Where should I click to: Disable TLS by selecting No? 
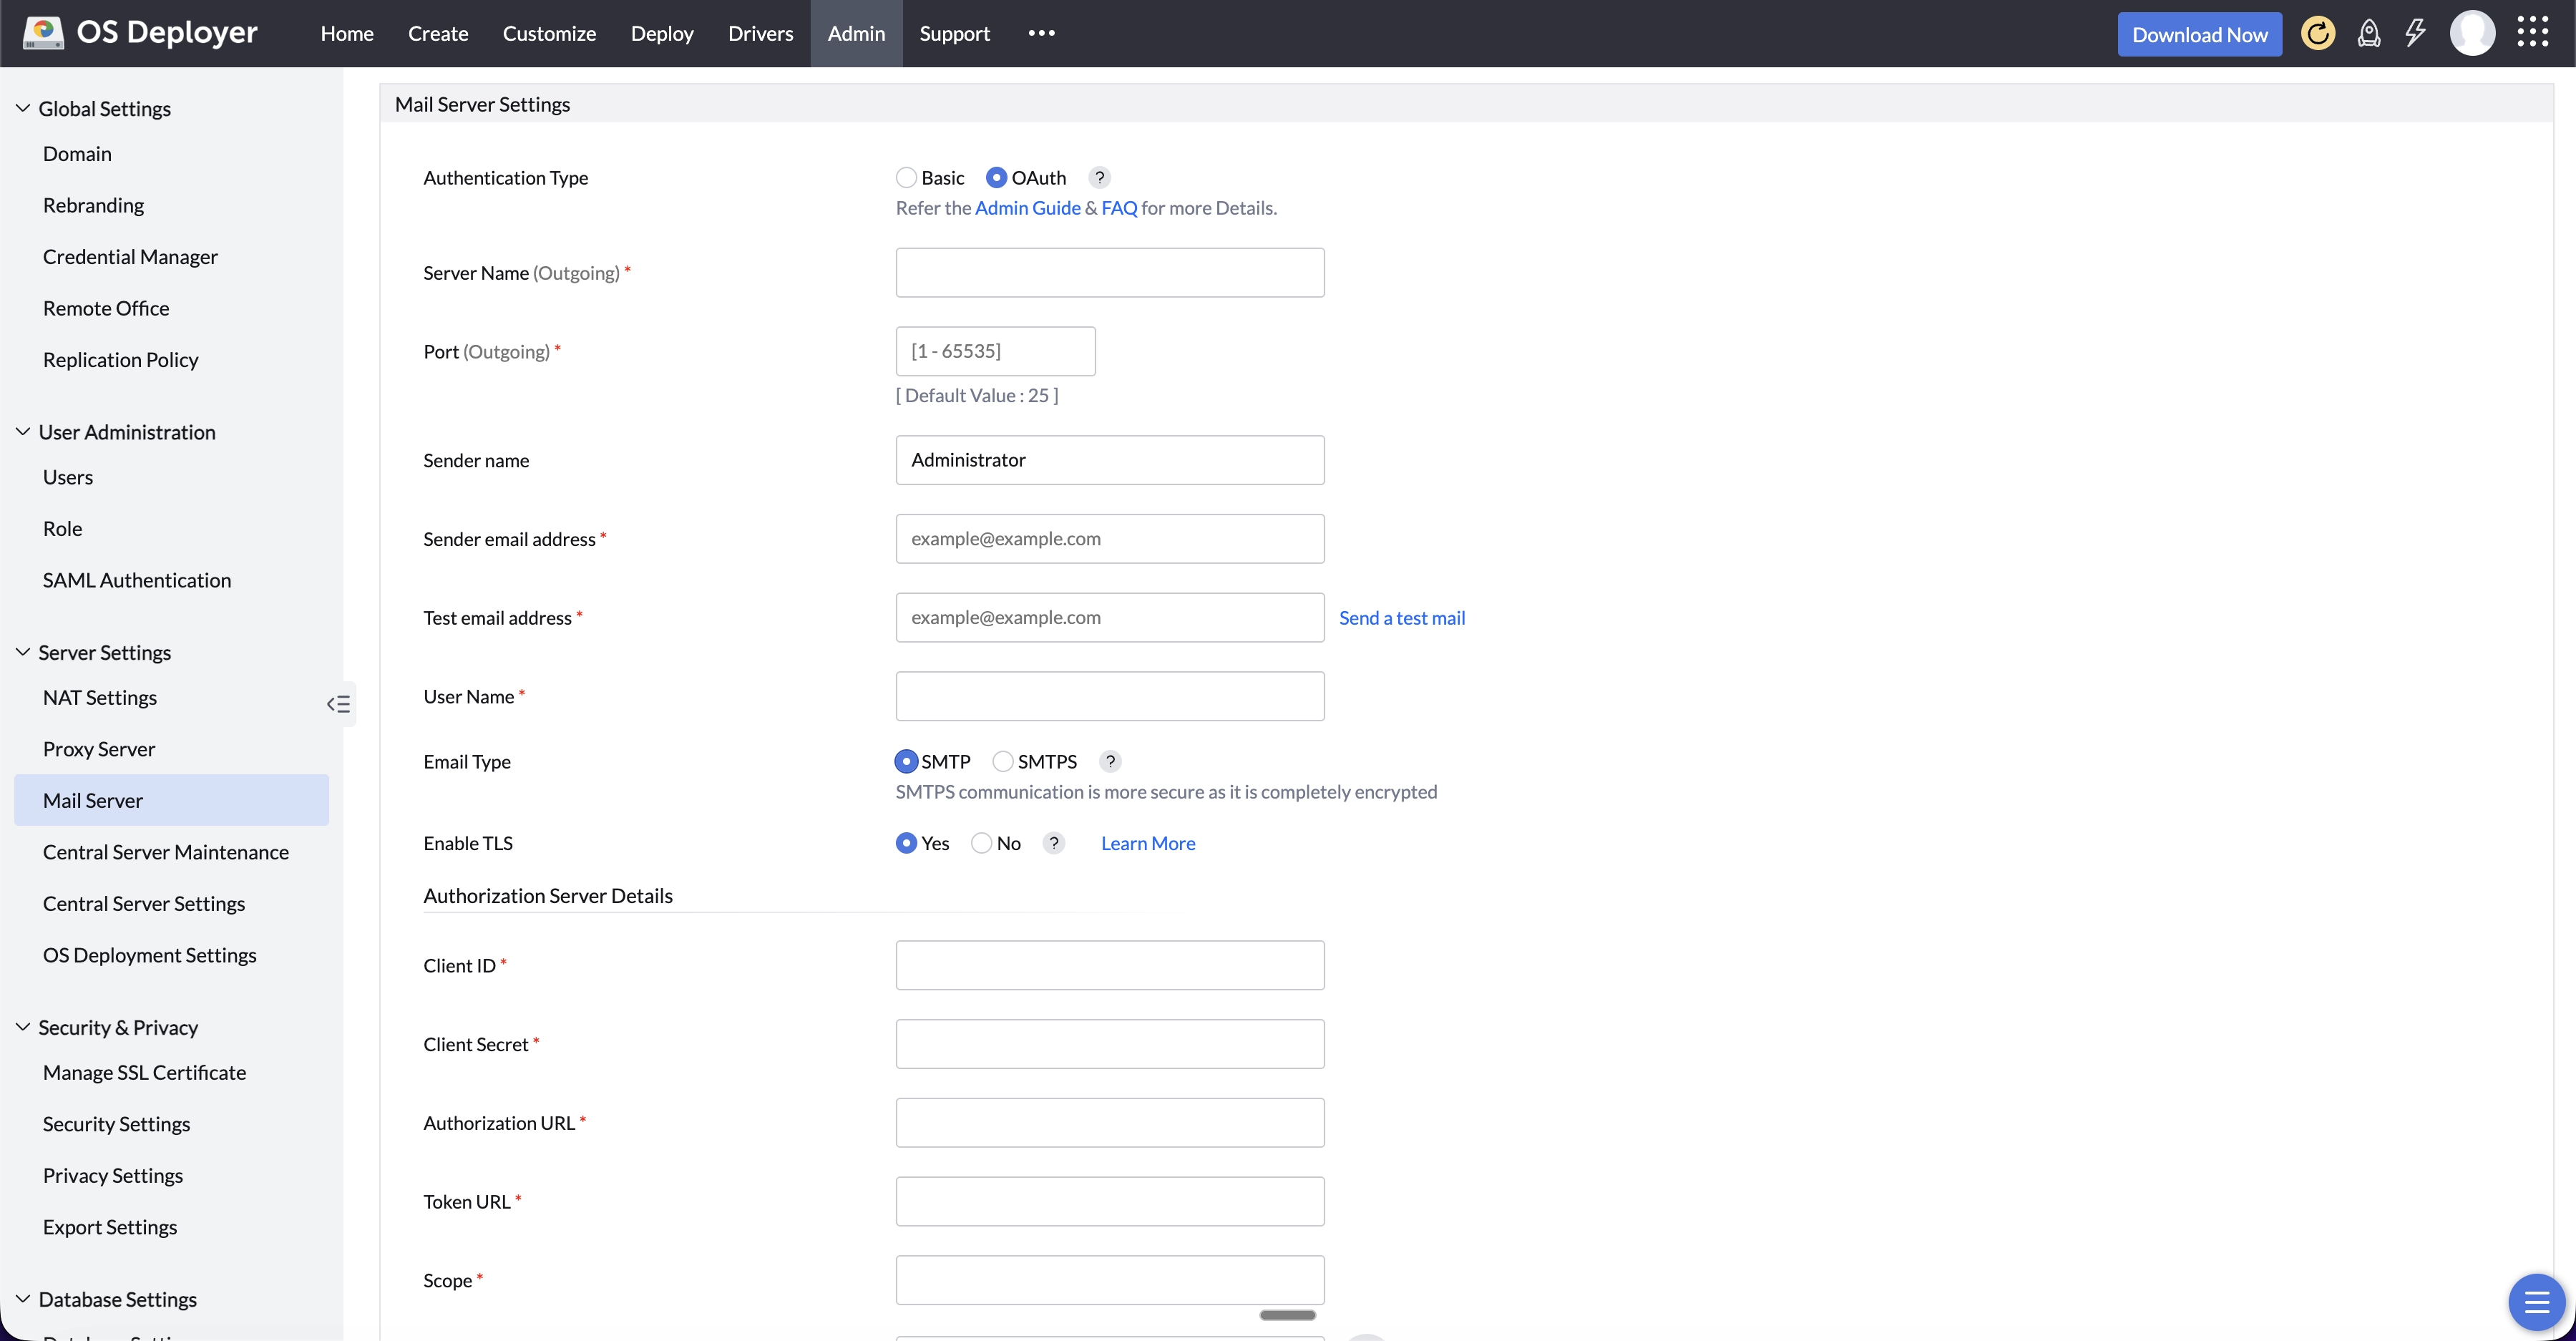pyautogui.click(x=981, y=843)
